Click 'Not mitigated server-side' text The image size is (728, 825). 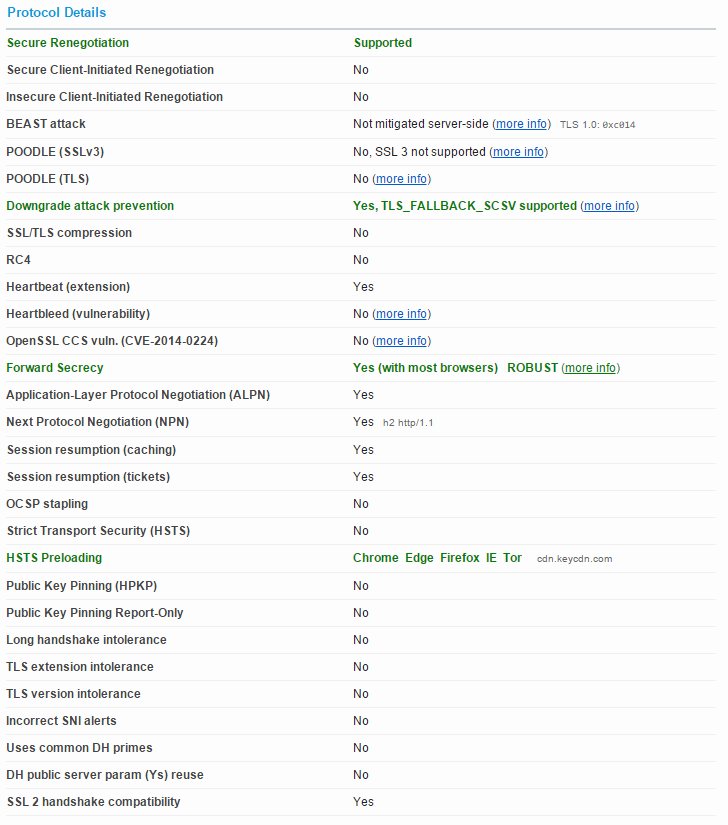point(421,124)
